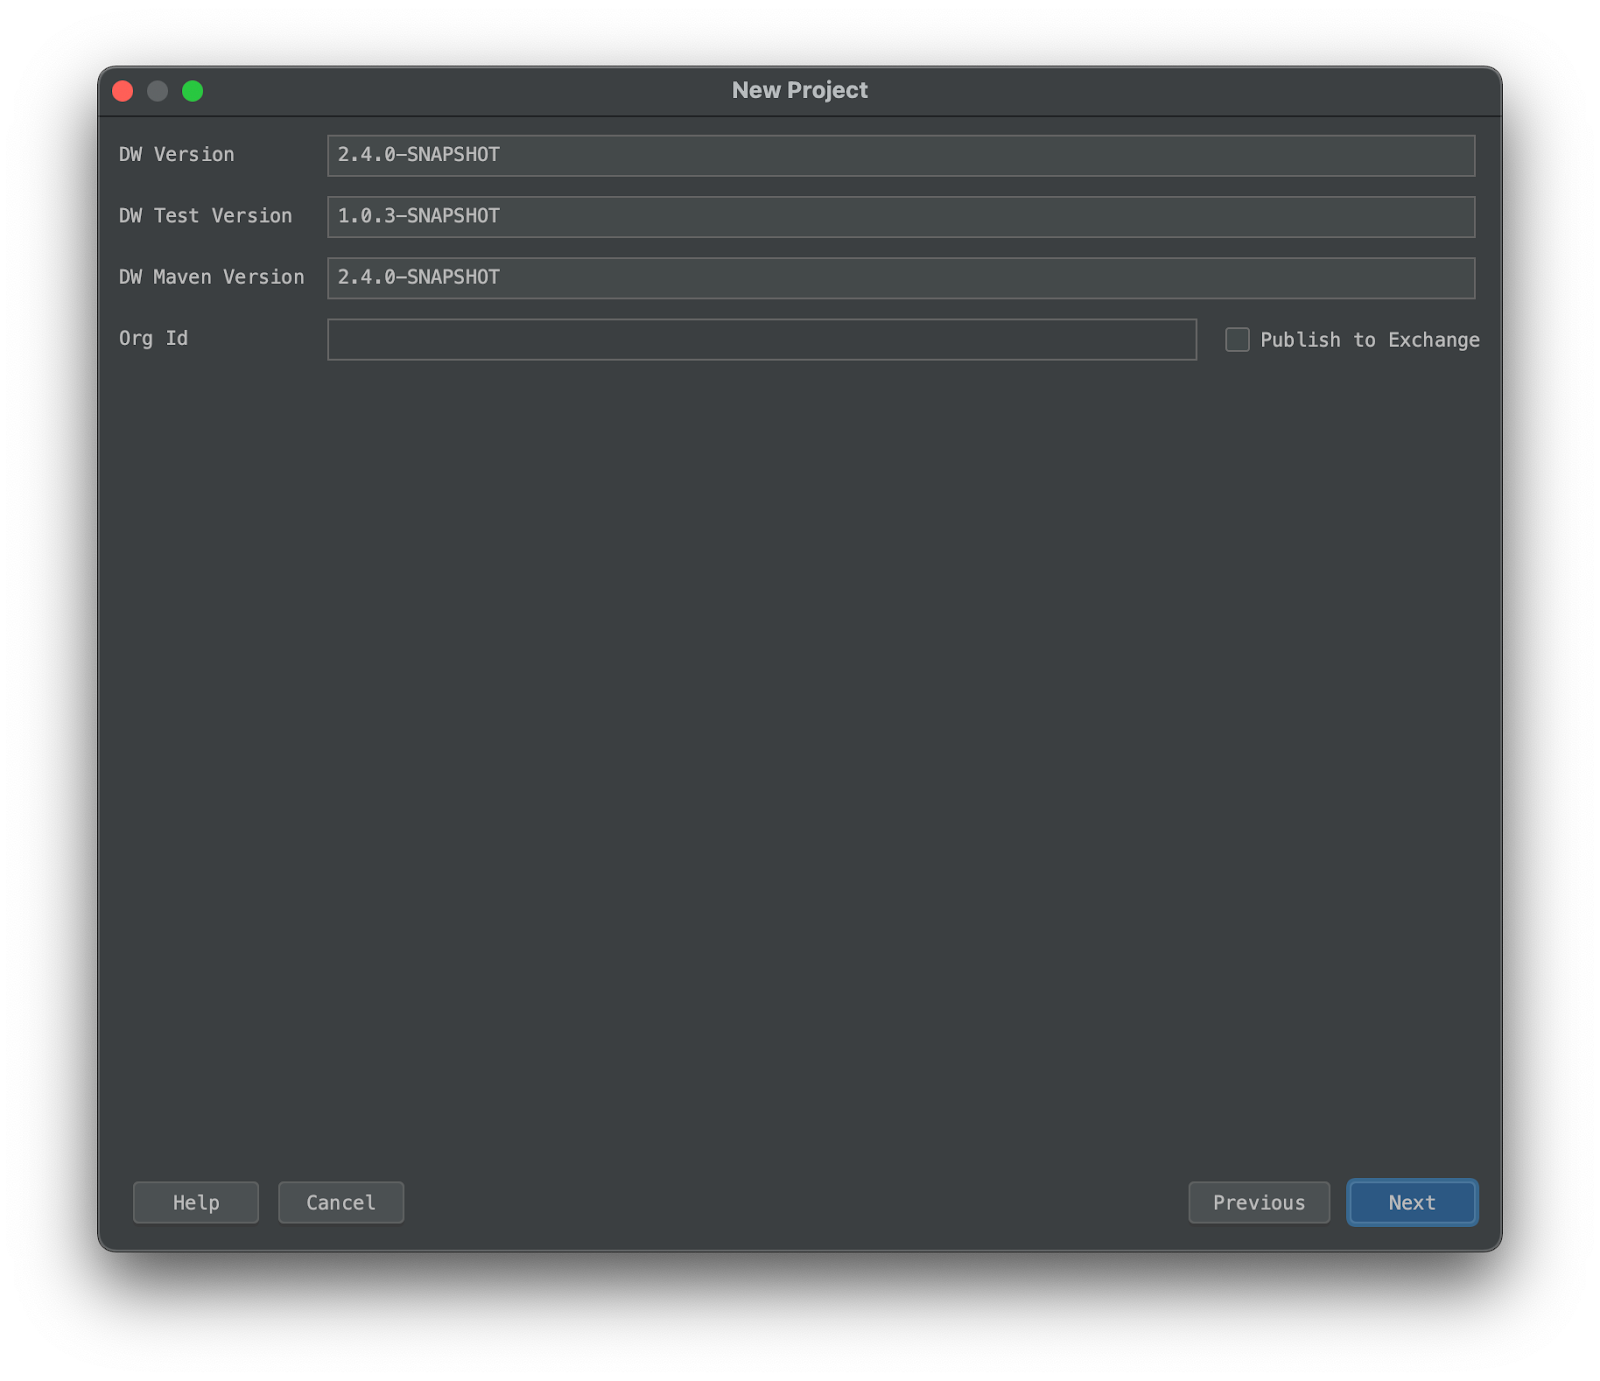Click the DW Test Version label
Image resolution: width=1600 pixels, height=1381 pixels.
pyautogui.click(x=205, y=216)
